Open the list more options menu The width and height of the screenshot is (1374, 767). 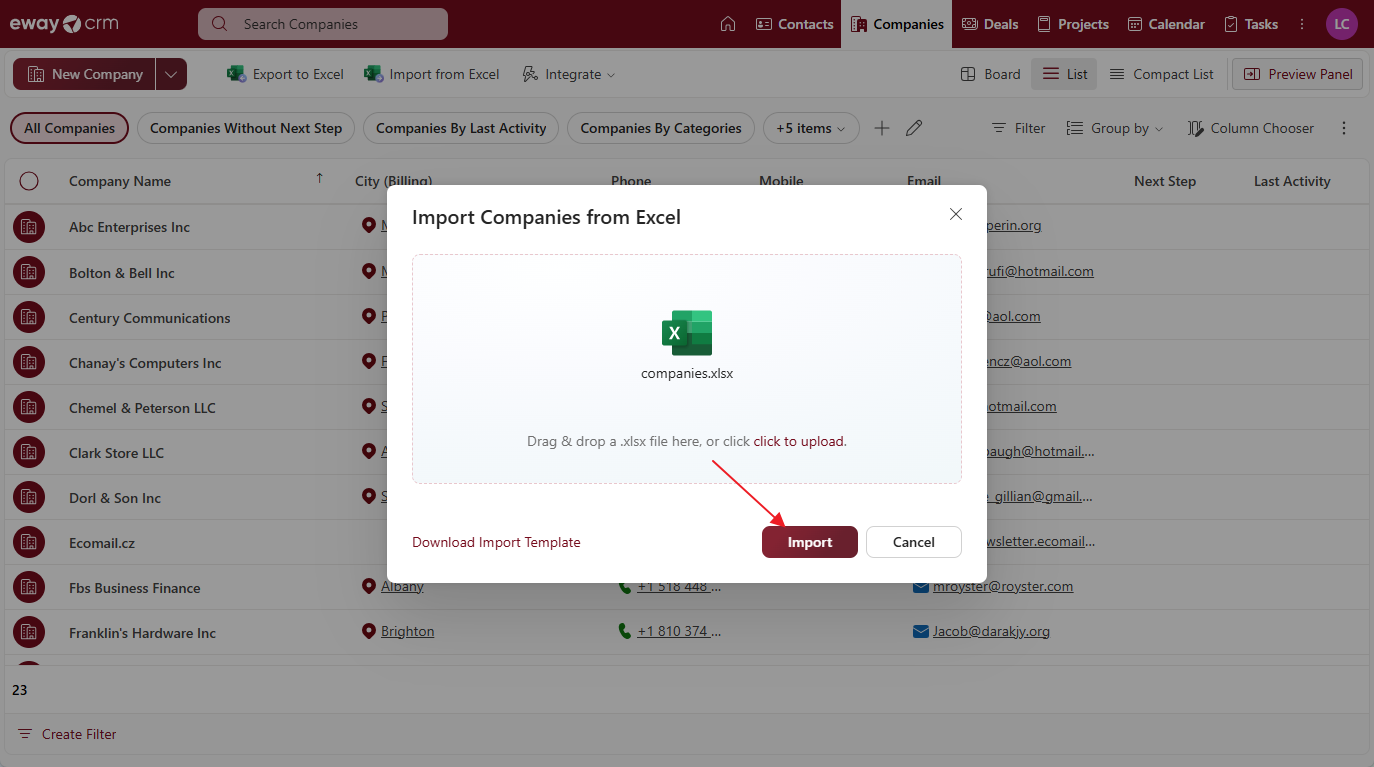1344,128
